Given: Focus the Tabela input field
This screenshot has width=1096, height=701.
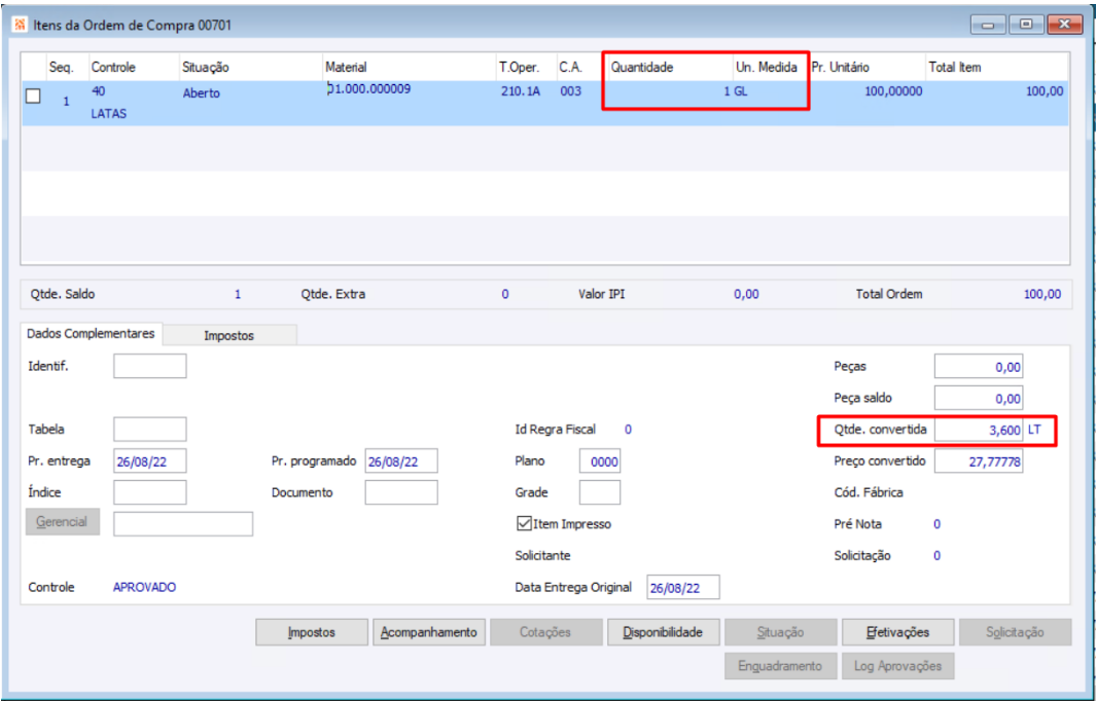Looking at the screenshot, I should pos(150,429).
